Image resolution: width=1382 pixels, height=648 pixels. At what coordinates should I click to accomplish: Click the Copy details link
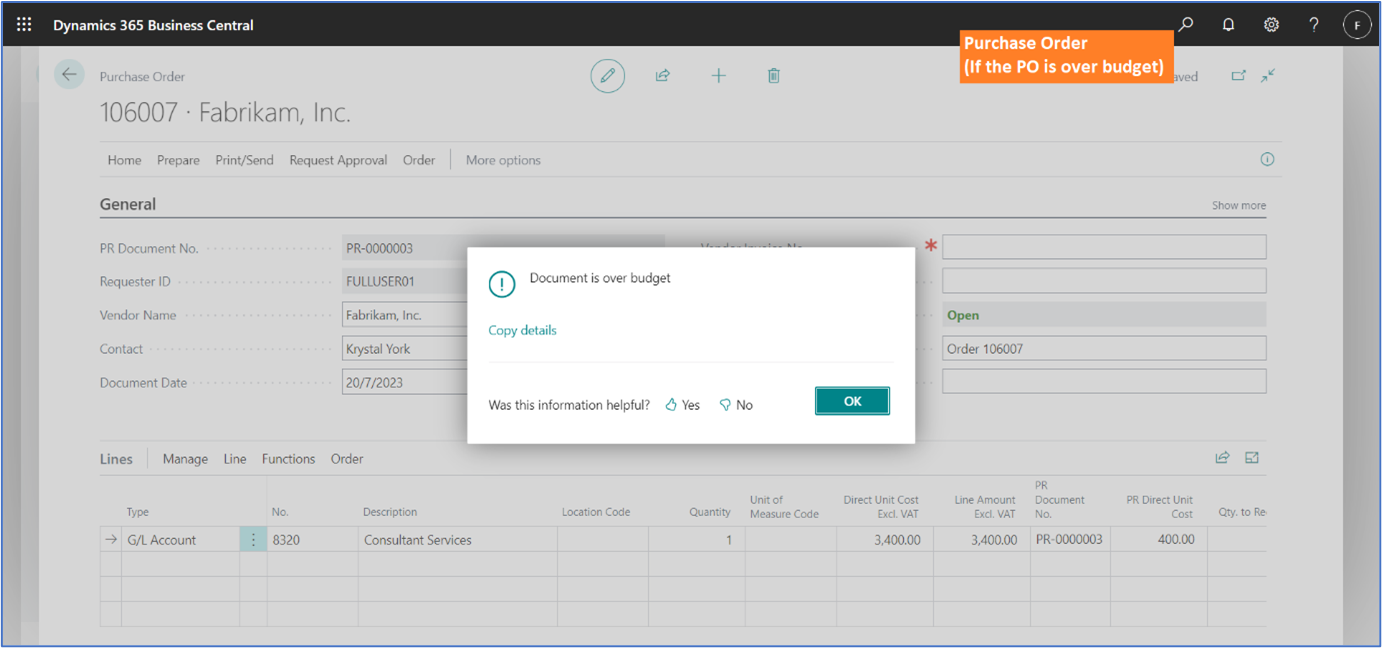point(522,330)
